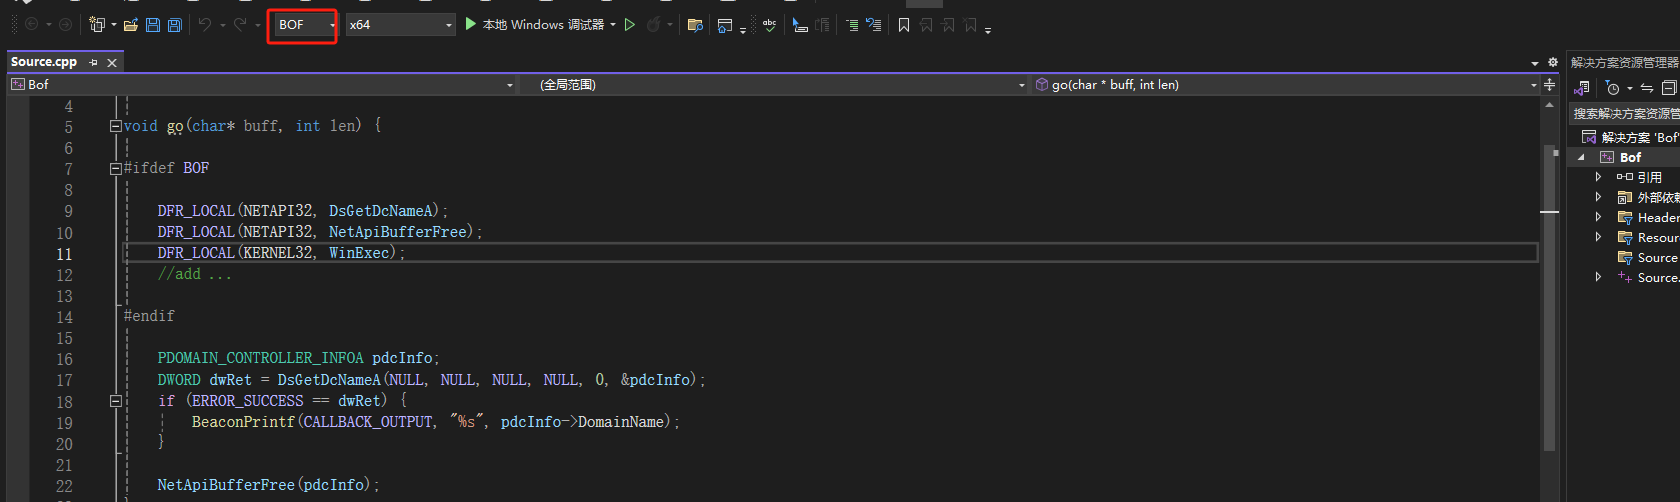This screenshot has width=1680, height=502.
Task: Save the current file Source.cpp
Action: [153, 25]
